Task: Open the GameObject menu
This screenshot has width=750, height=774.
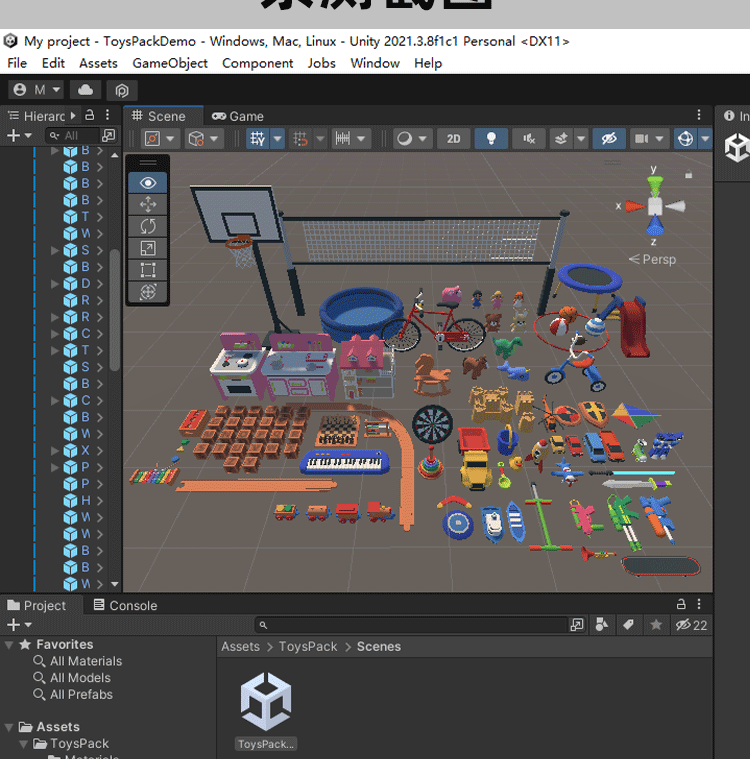Action: click(x=170, y=63)
